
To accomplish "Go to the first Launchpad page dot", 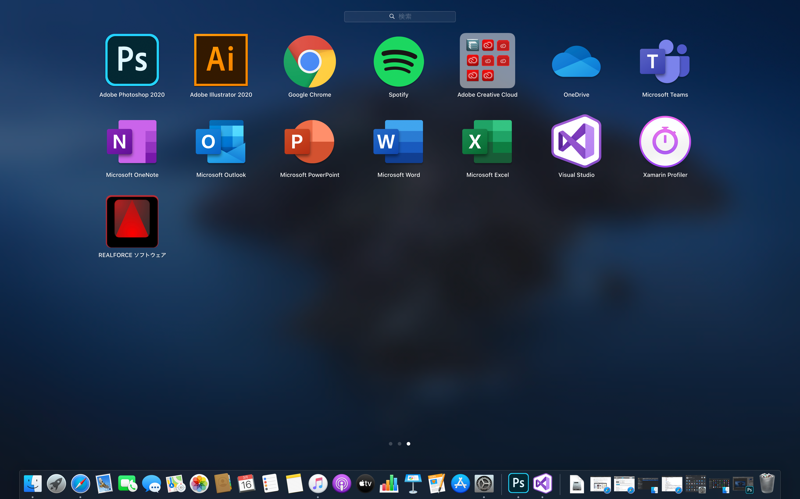I will click(390, 444).
